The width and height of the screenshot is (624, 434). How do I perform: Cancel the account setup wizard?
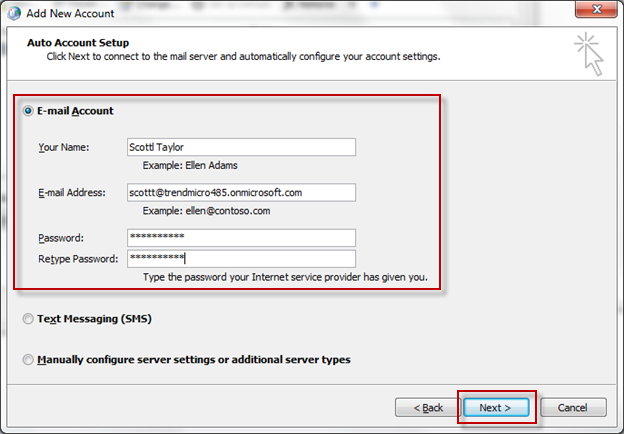tap(572, 408)
